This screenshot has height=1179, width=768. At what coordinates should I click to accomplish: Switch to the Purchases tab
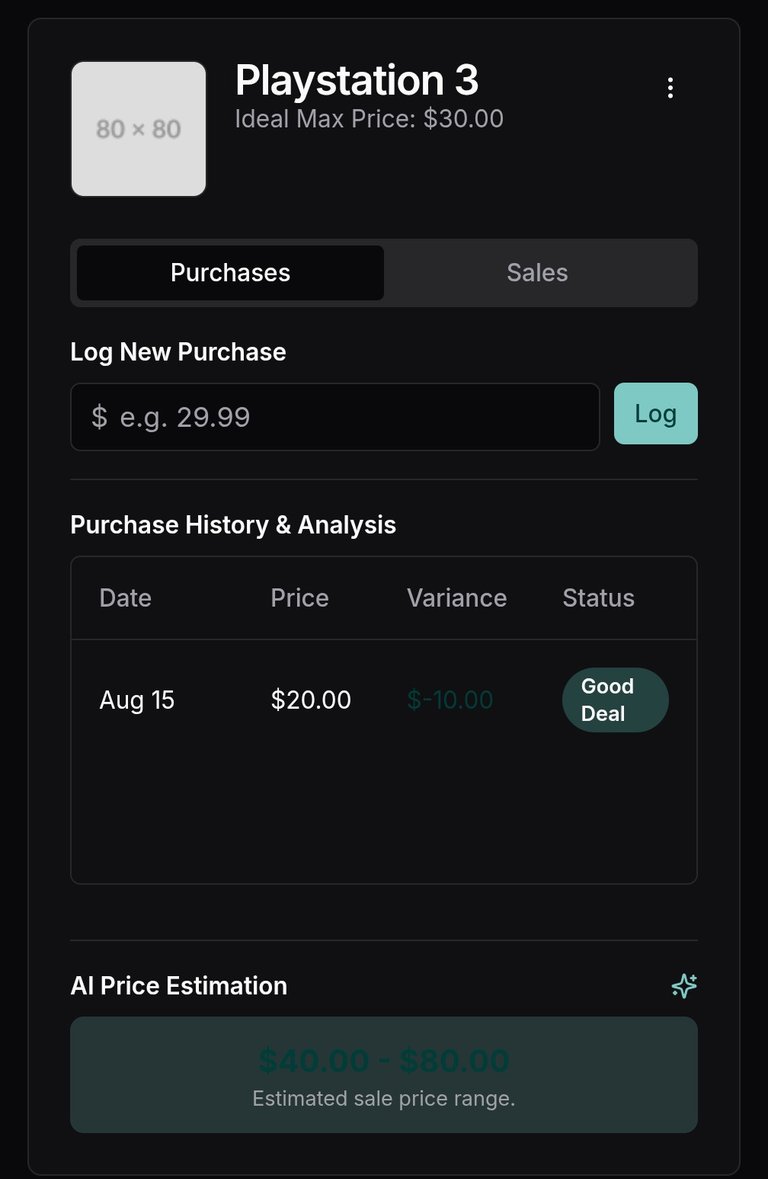click(x=230, y=272)
